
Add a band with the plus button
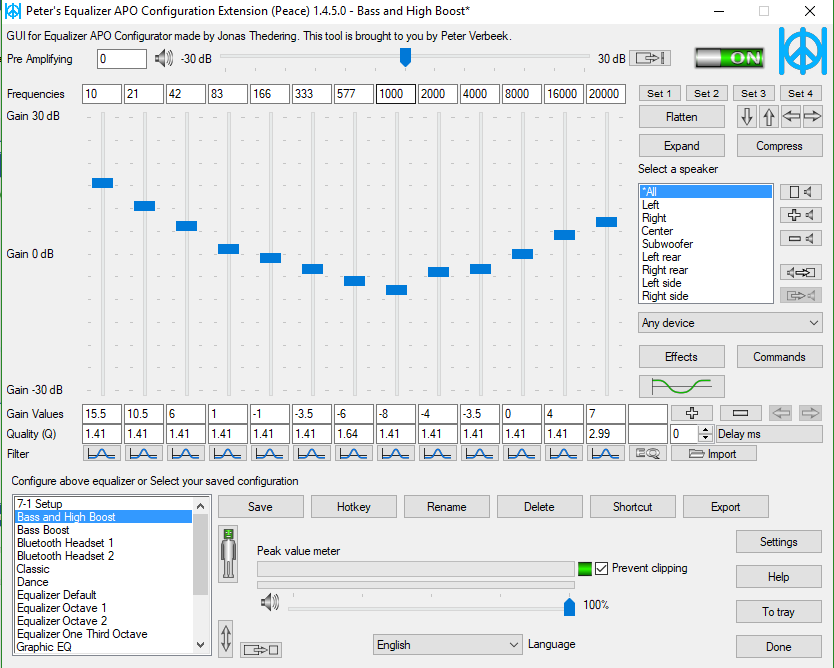click(692, 413)
